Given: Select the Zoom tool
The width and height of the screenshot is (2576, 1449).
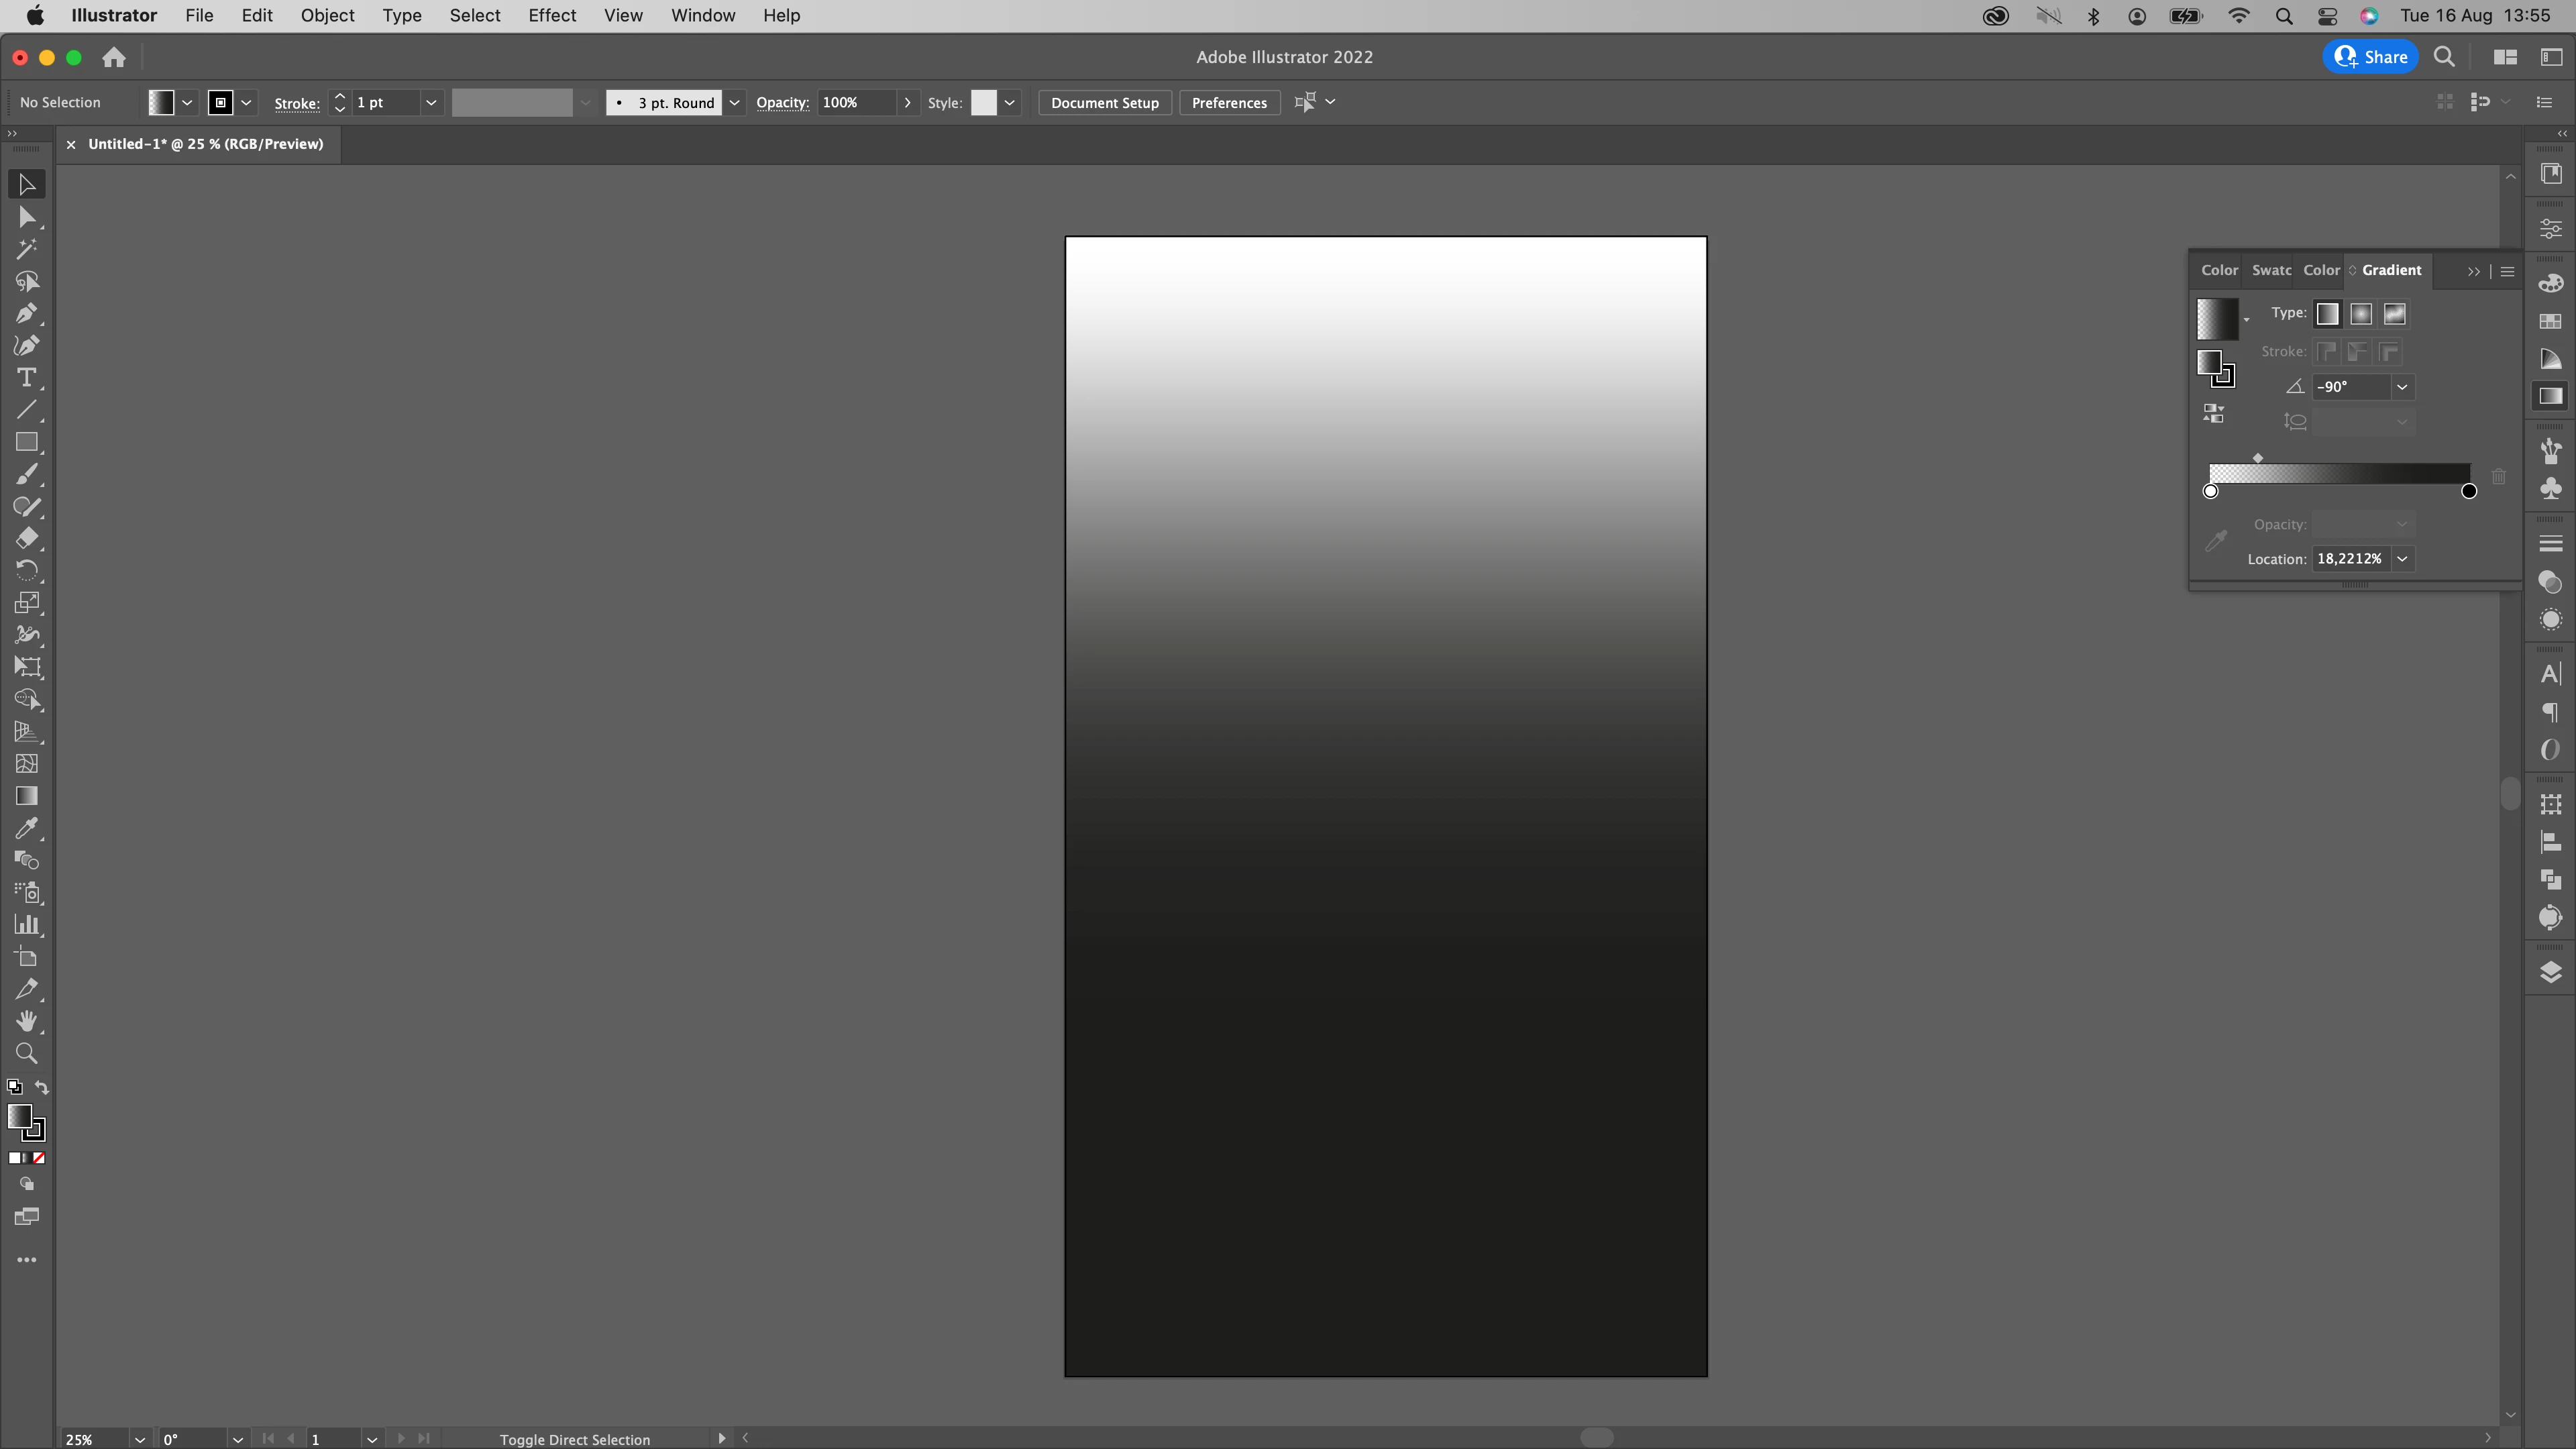Looking at the screenshot, I should pyautogui.click(x=27, y=1053).
